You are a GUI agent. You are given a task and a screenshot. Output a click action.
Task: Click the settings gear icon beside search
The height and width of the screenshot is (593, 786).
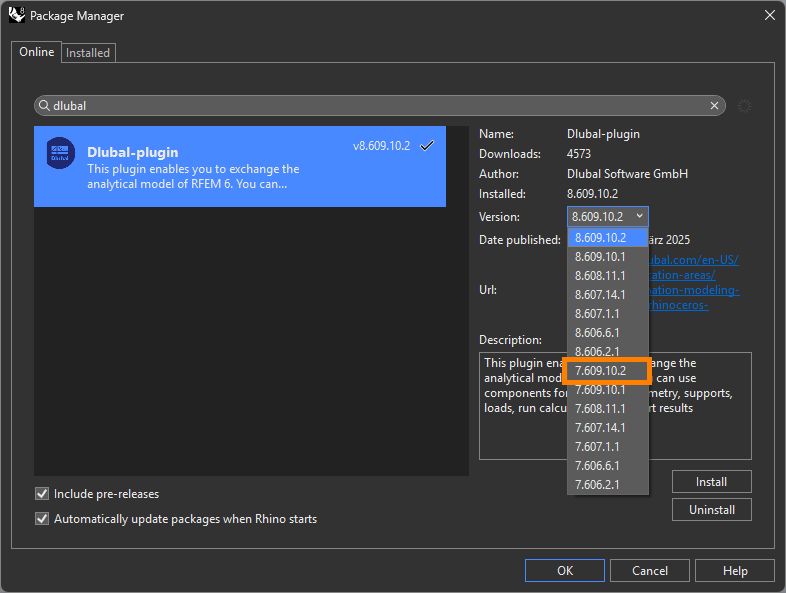point(744,106)
